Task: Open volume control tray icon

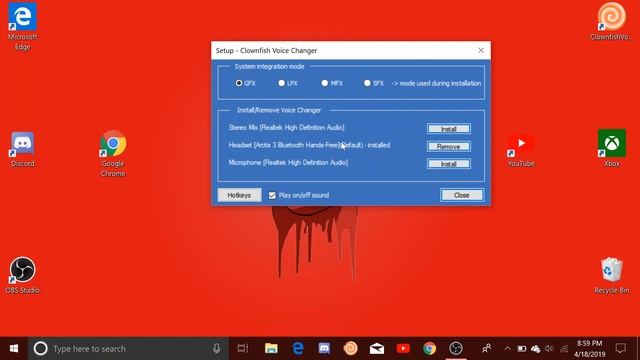Action: click(x=549, y=349)
